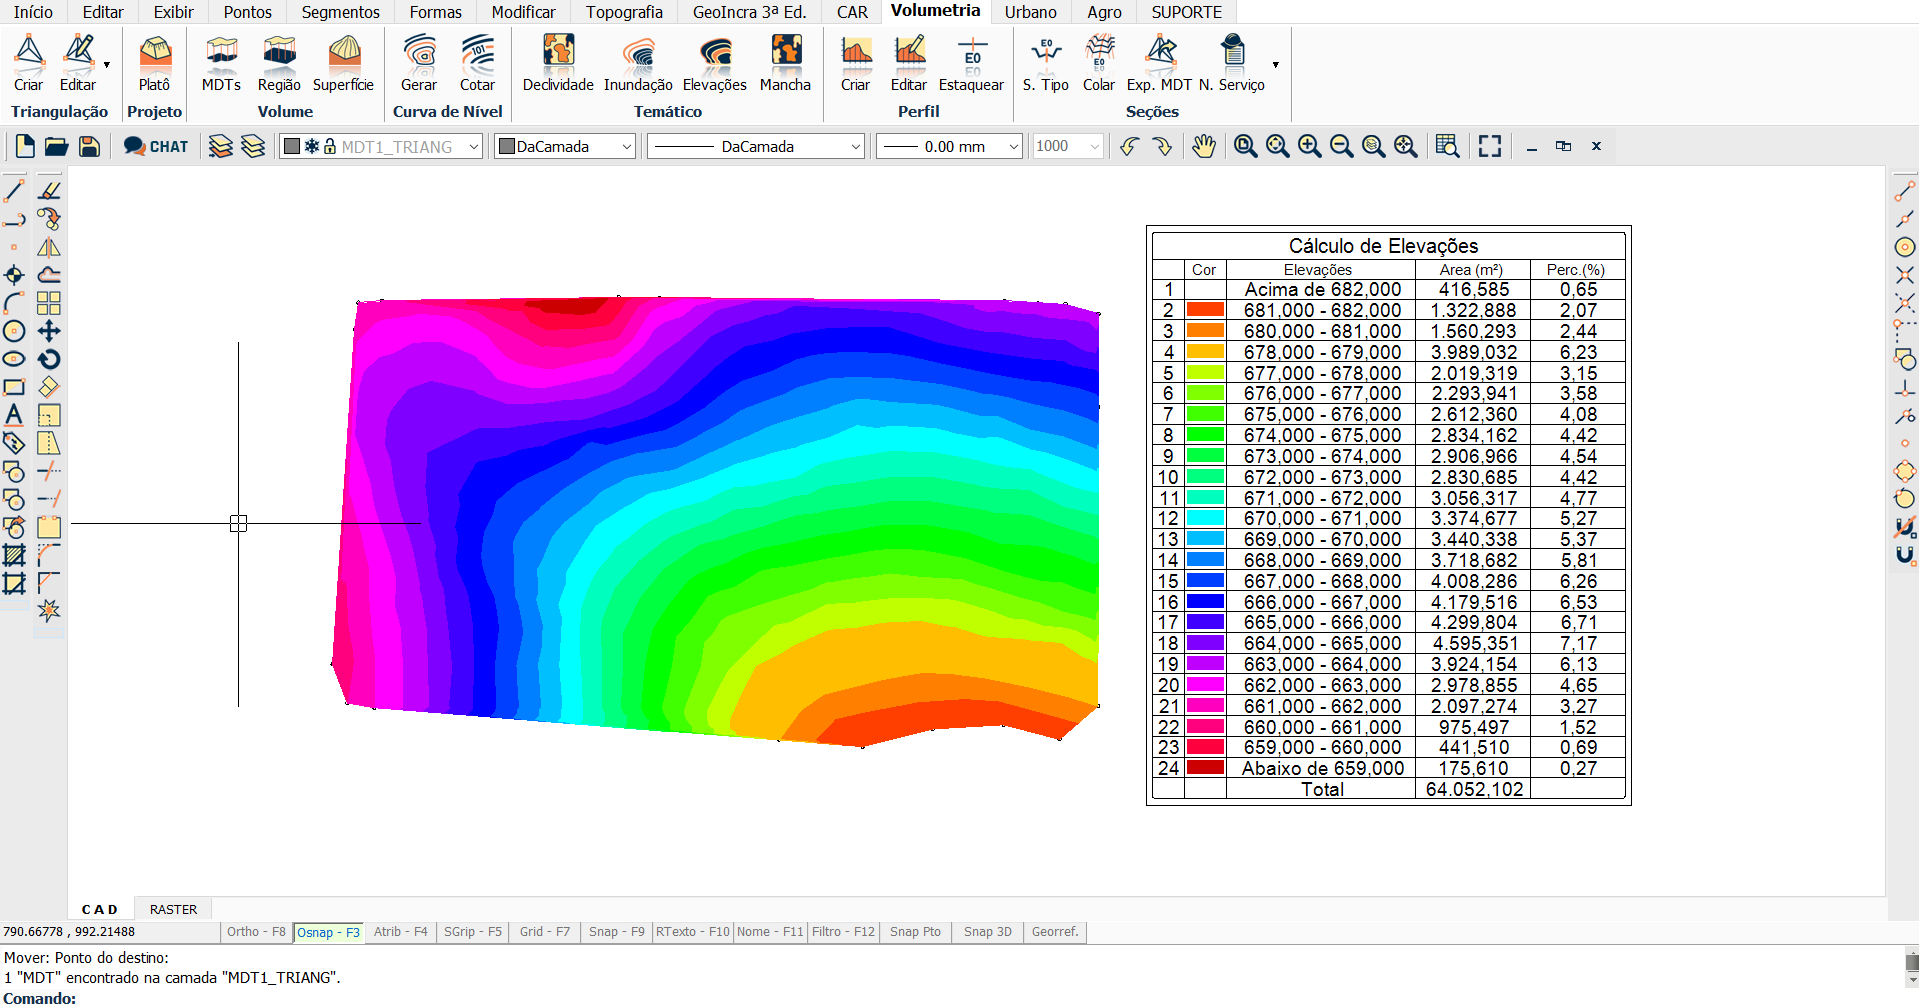Click the orange swatch for 681,000 - 682,000
The image size is (1919, 1004).
[x=1205, y=310]
